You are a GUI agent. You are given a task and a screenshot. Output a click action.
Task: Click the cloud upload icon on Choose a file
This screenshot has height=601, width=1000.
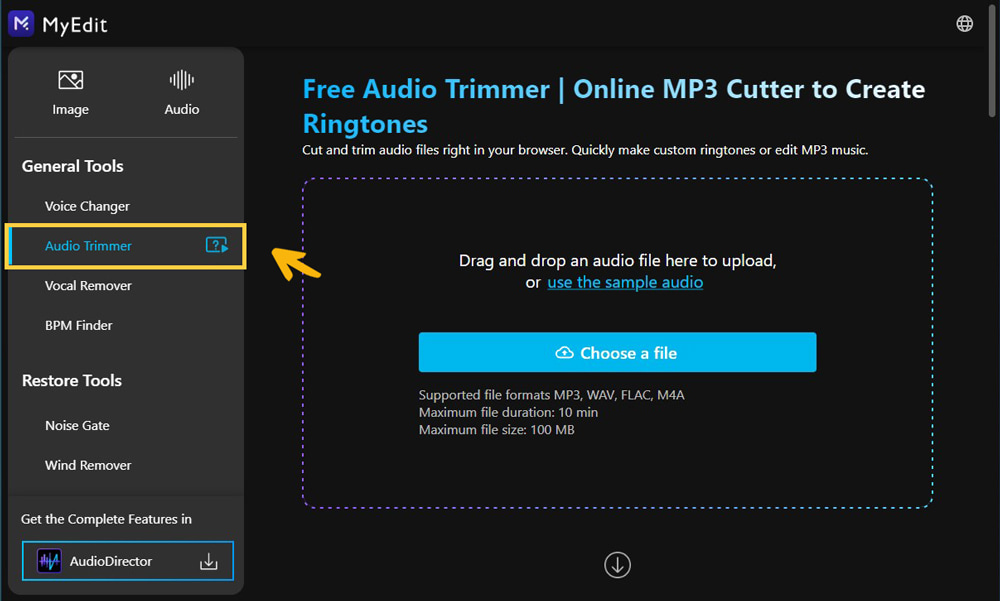click(567, 352)
